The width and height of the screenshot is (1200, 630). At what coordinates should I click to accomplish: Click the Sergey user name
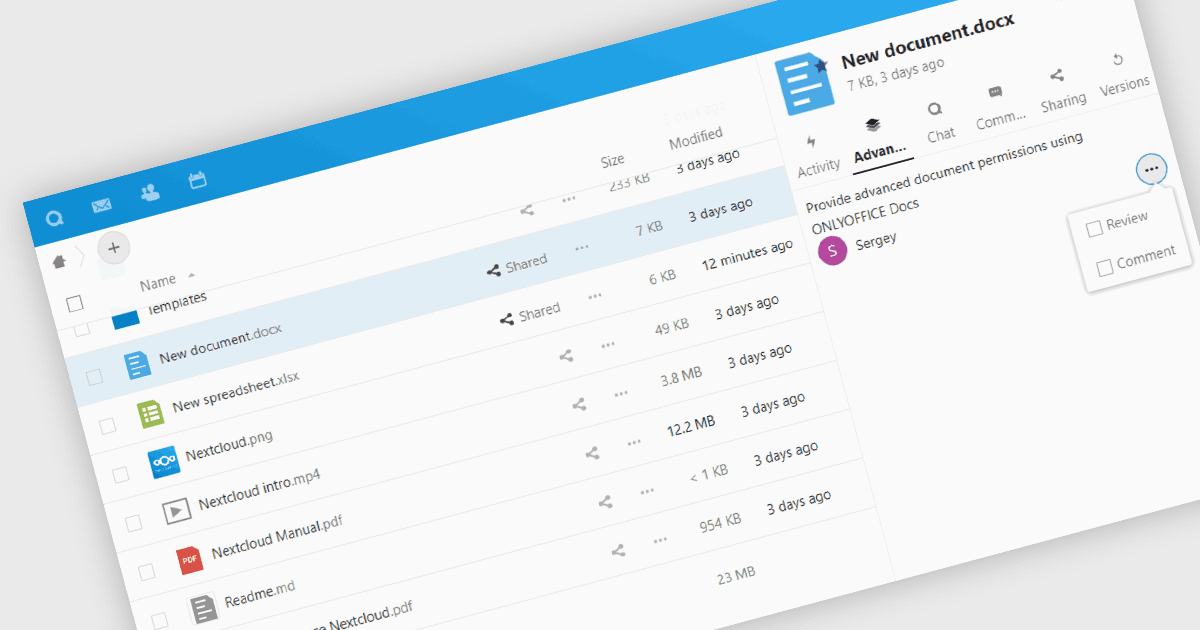[876, 241]
